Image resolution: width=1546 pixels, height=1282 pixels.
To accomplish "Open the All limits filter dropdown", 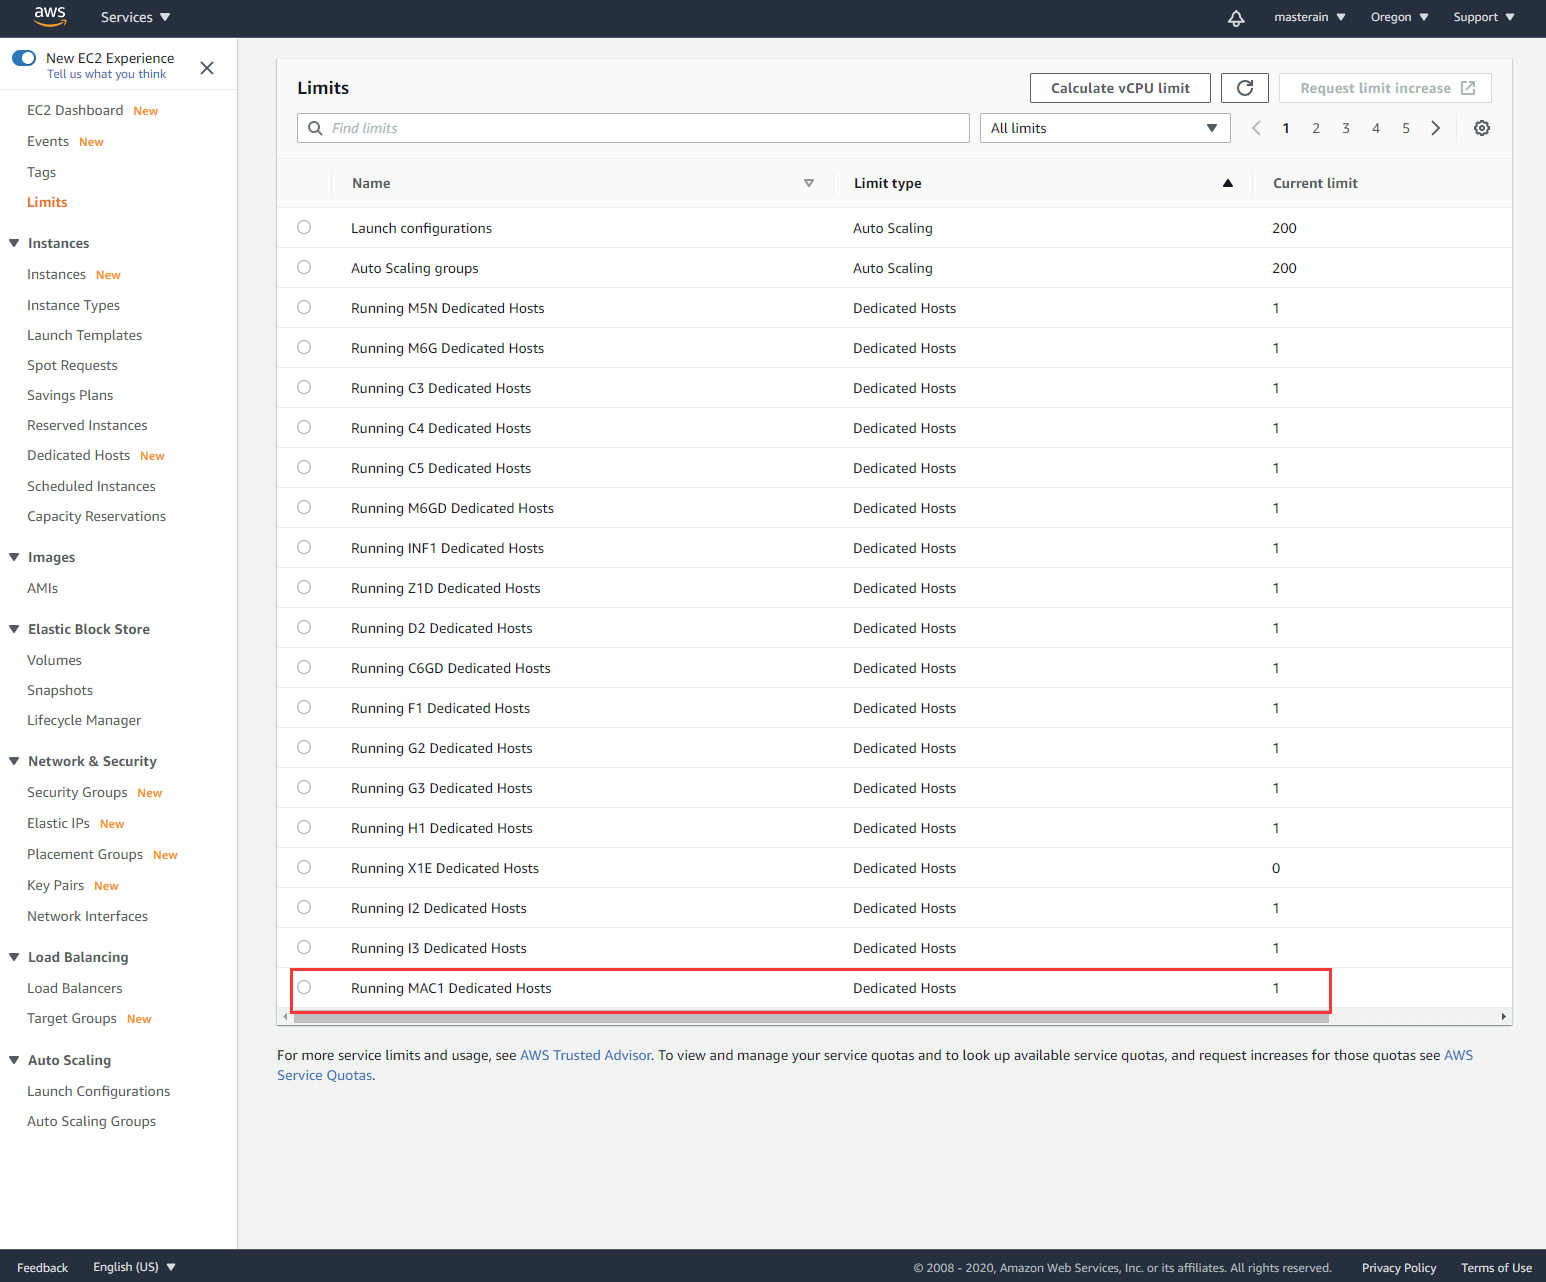I will [x=1104, y=128].
